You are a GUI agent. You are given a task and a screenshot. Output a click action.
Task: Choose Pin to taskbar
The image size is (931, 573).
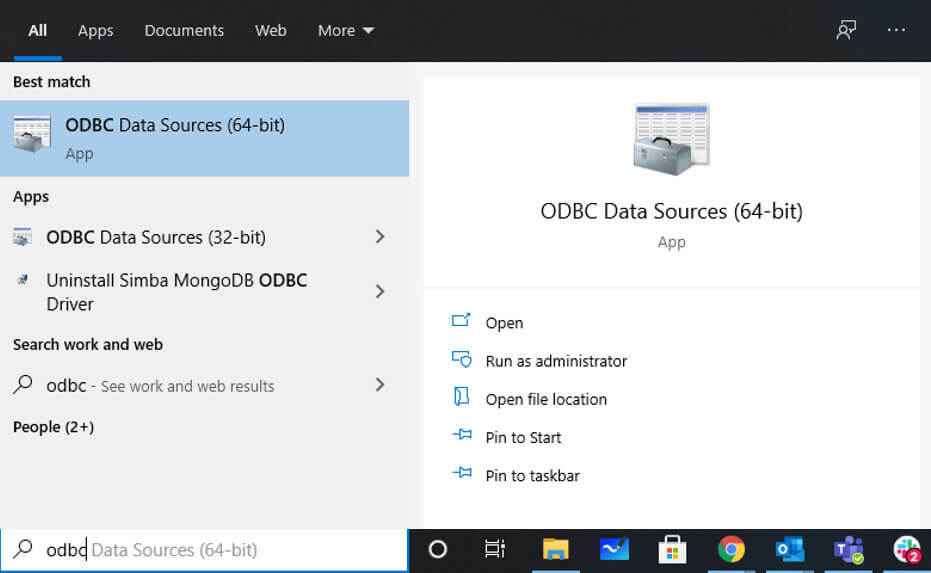tap(533, 476)
